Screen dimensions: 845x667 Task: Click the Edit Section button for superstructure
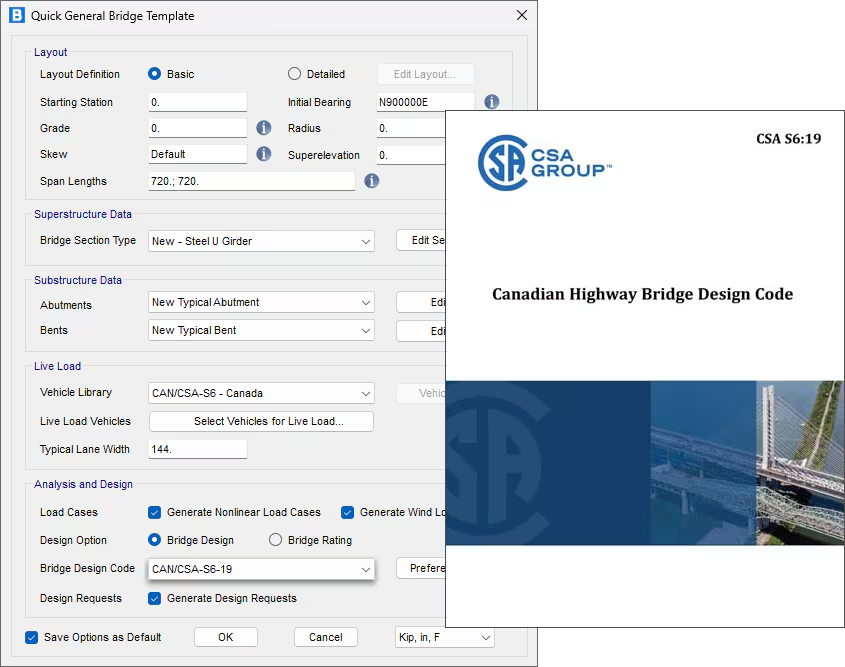point(421,240)
